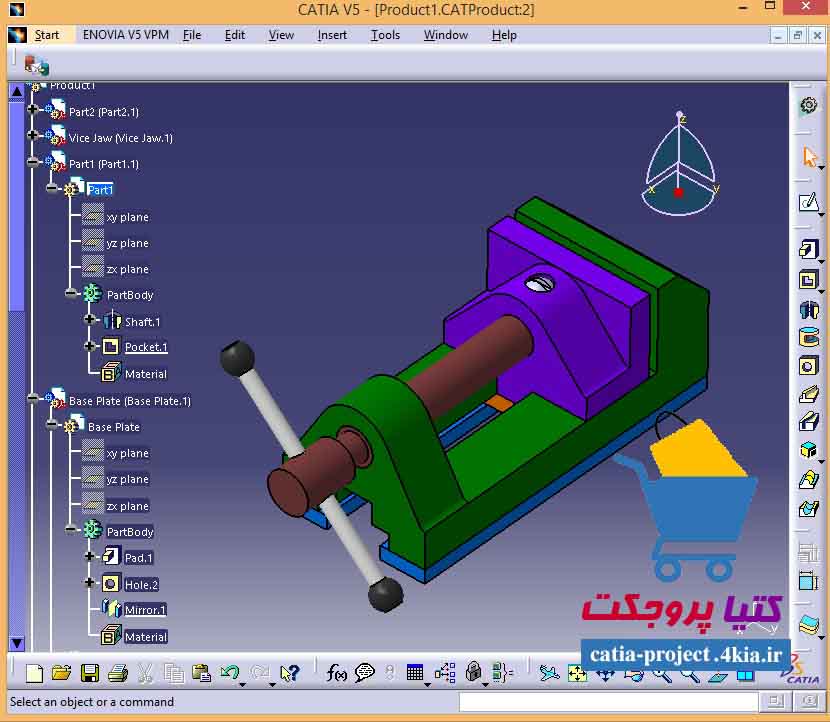This screenshot has width=830, height=722.
Task: Open the Sketcher tool
Action: (808, 202)
